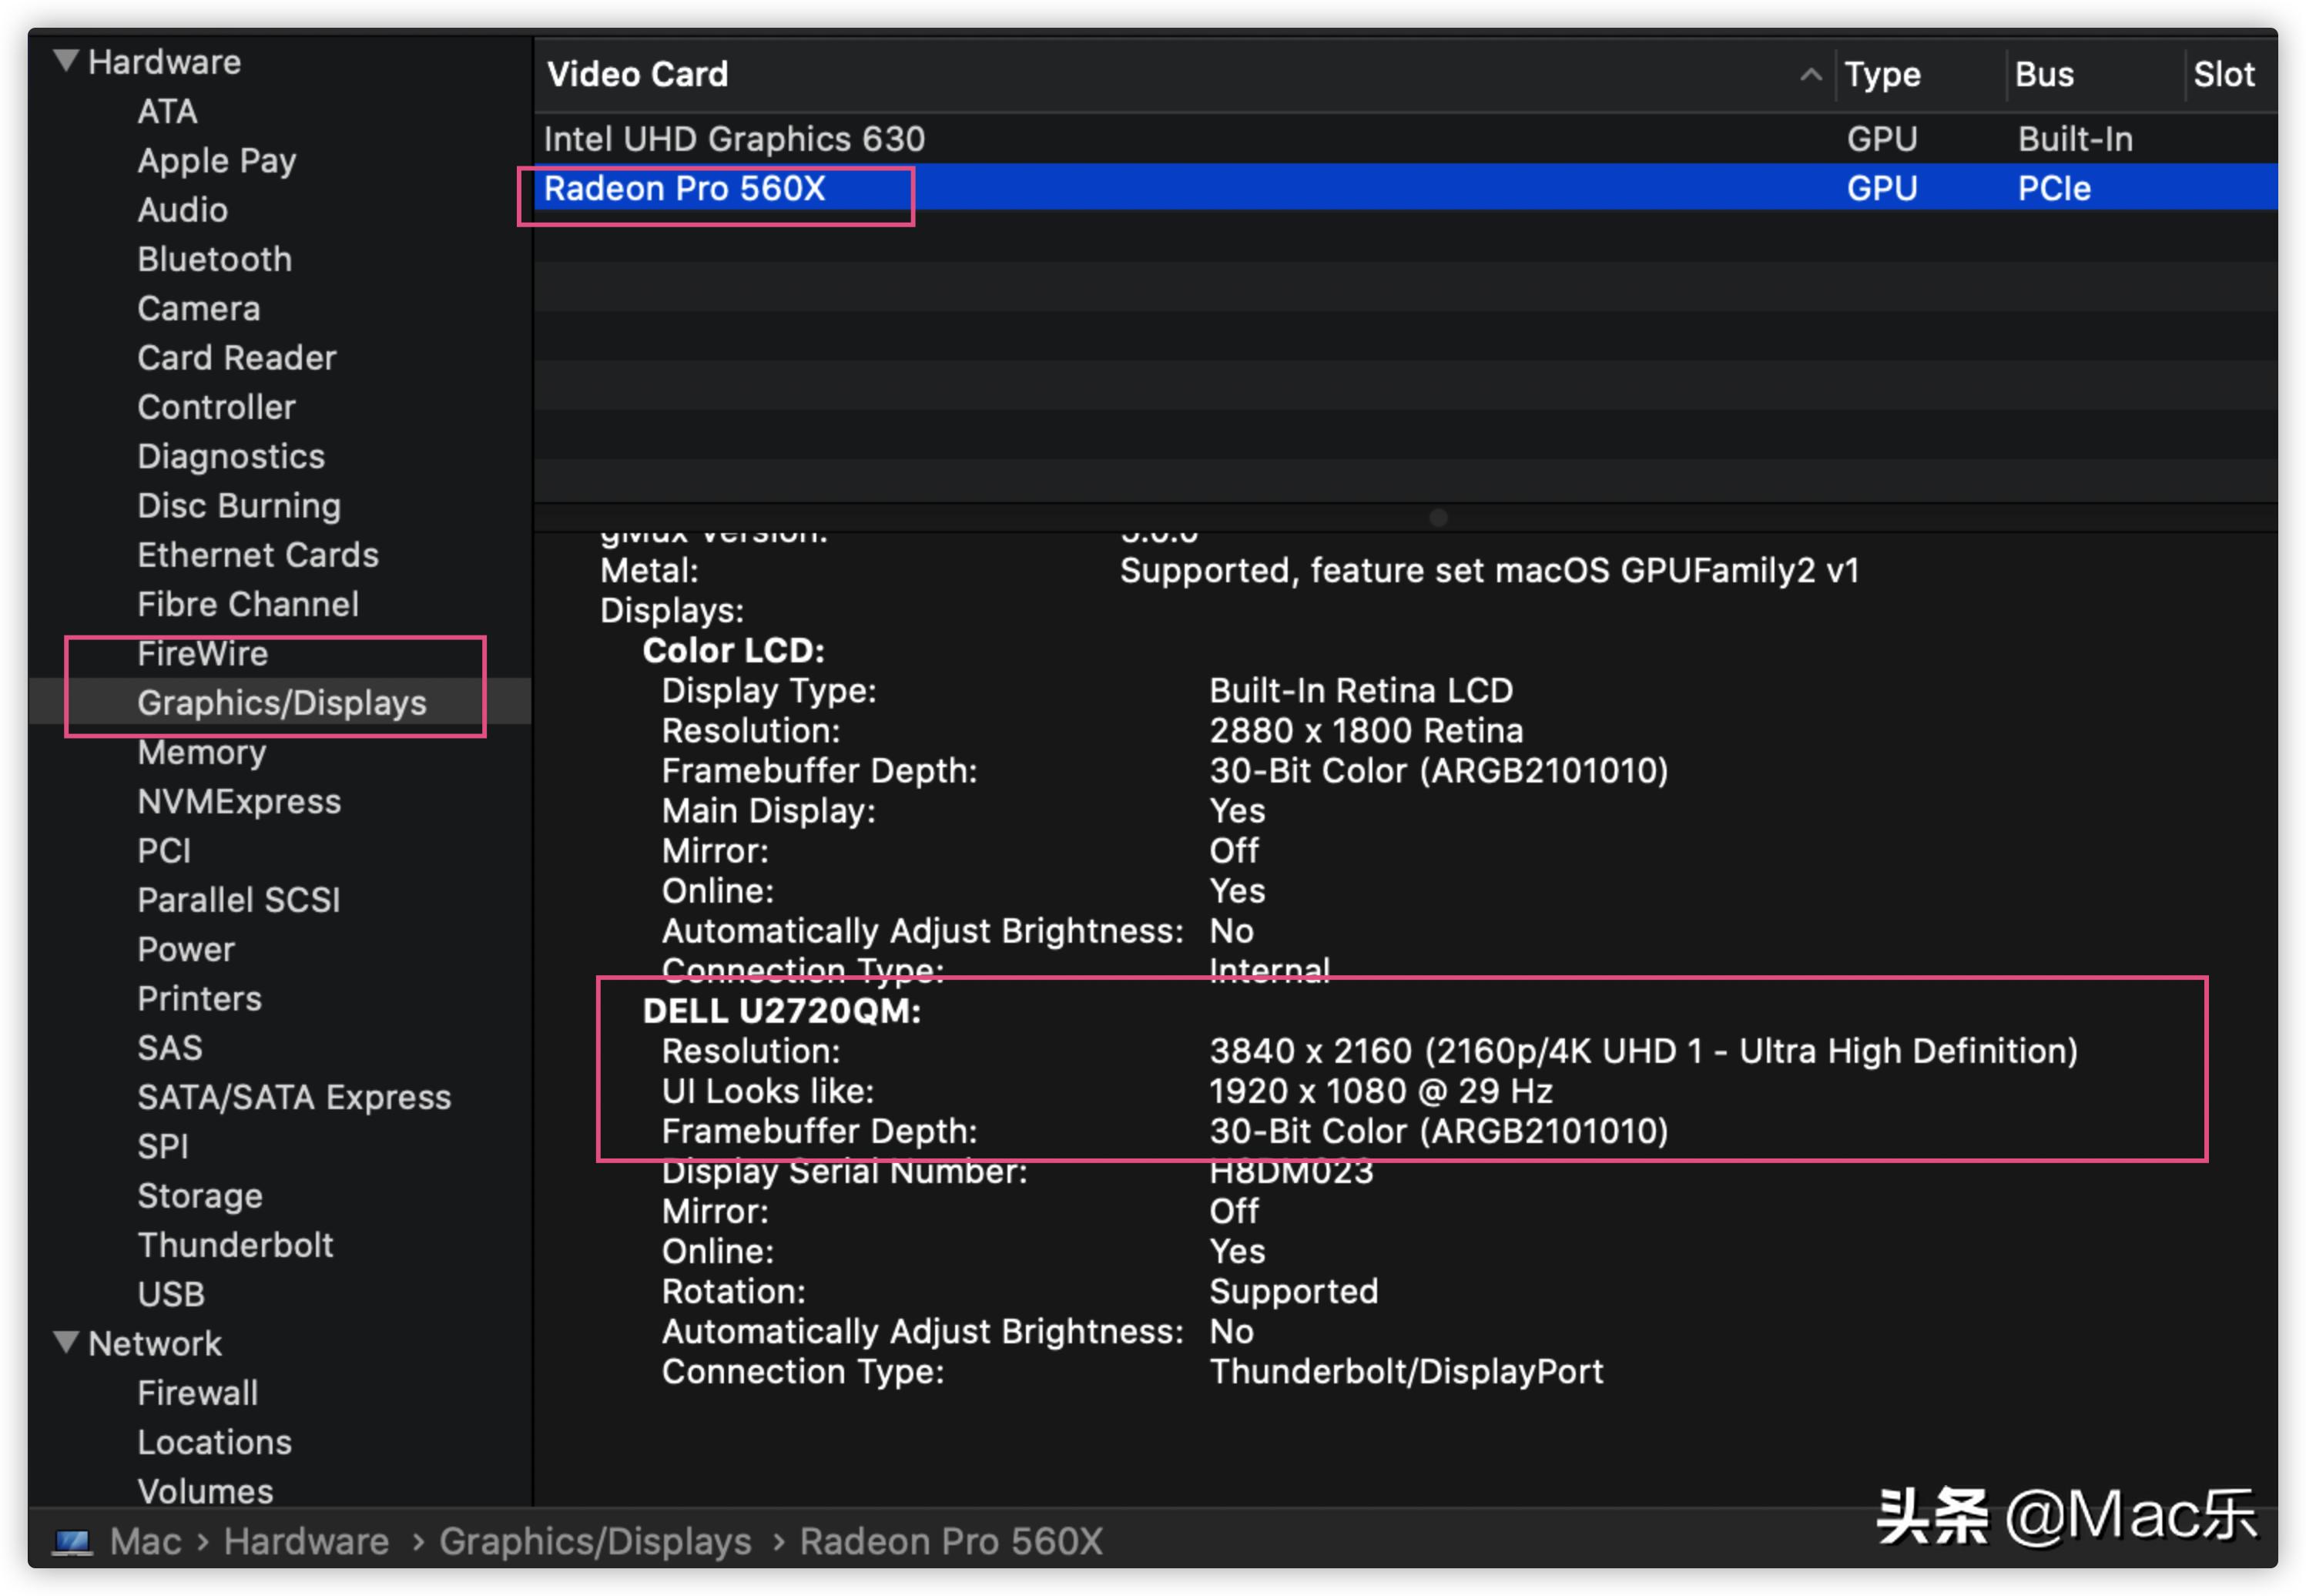Click the Bus column header

[x=2044, y=74]
